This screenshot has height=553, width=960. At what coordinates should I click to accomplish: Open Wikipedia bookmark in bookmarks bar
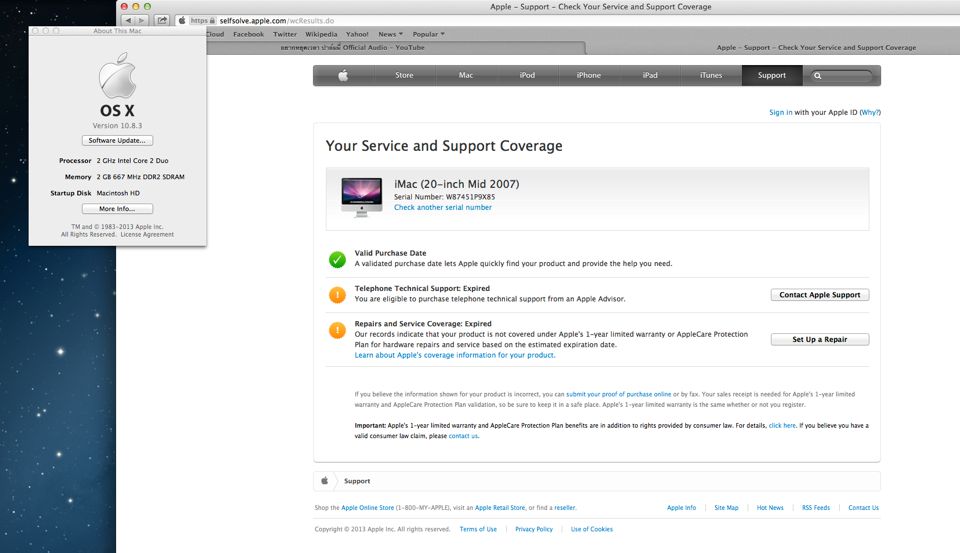[x=321, y=34]
